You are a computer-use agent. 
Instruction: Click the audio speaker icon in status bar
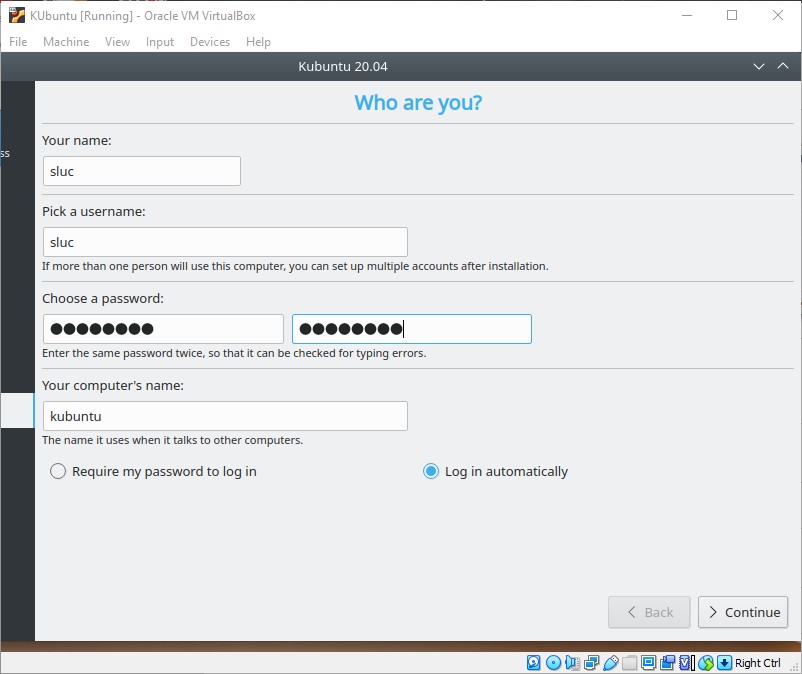[x=572, y=663]
